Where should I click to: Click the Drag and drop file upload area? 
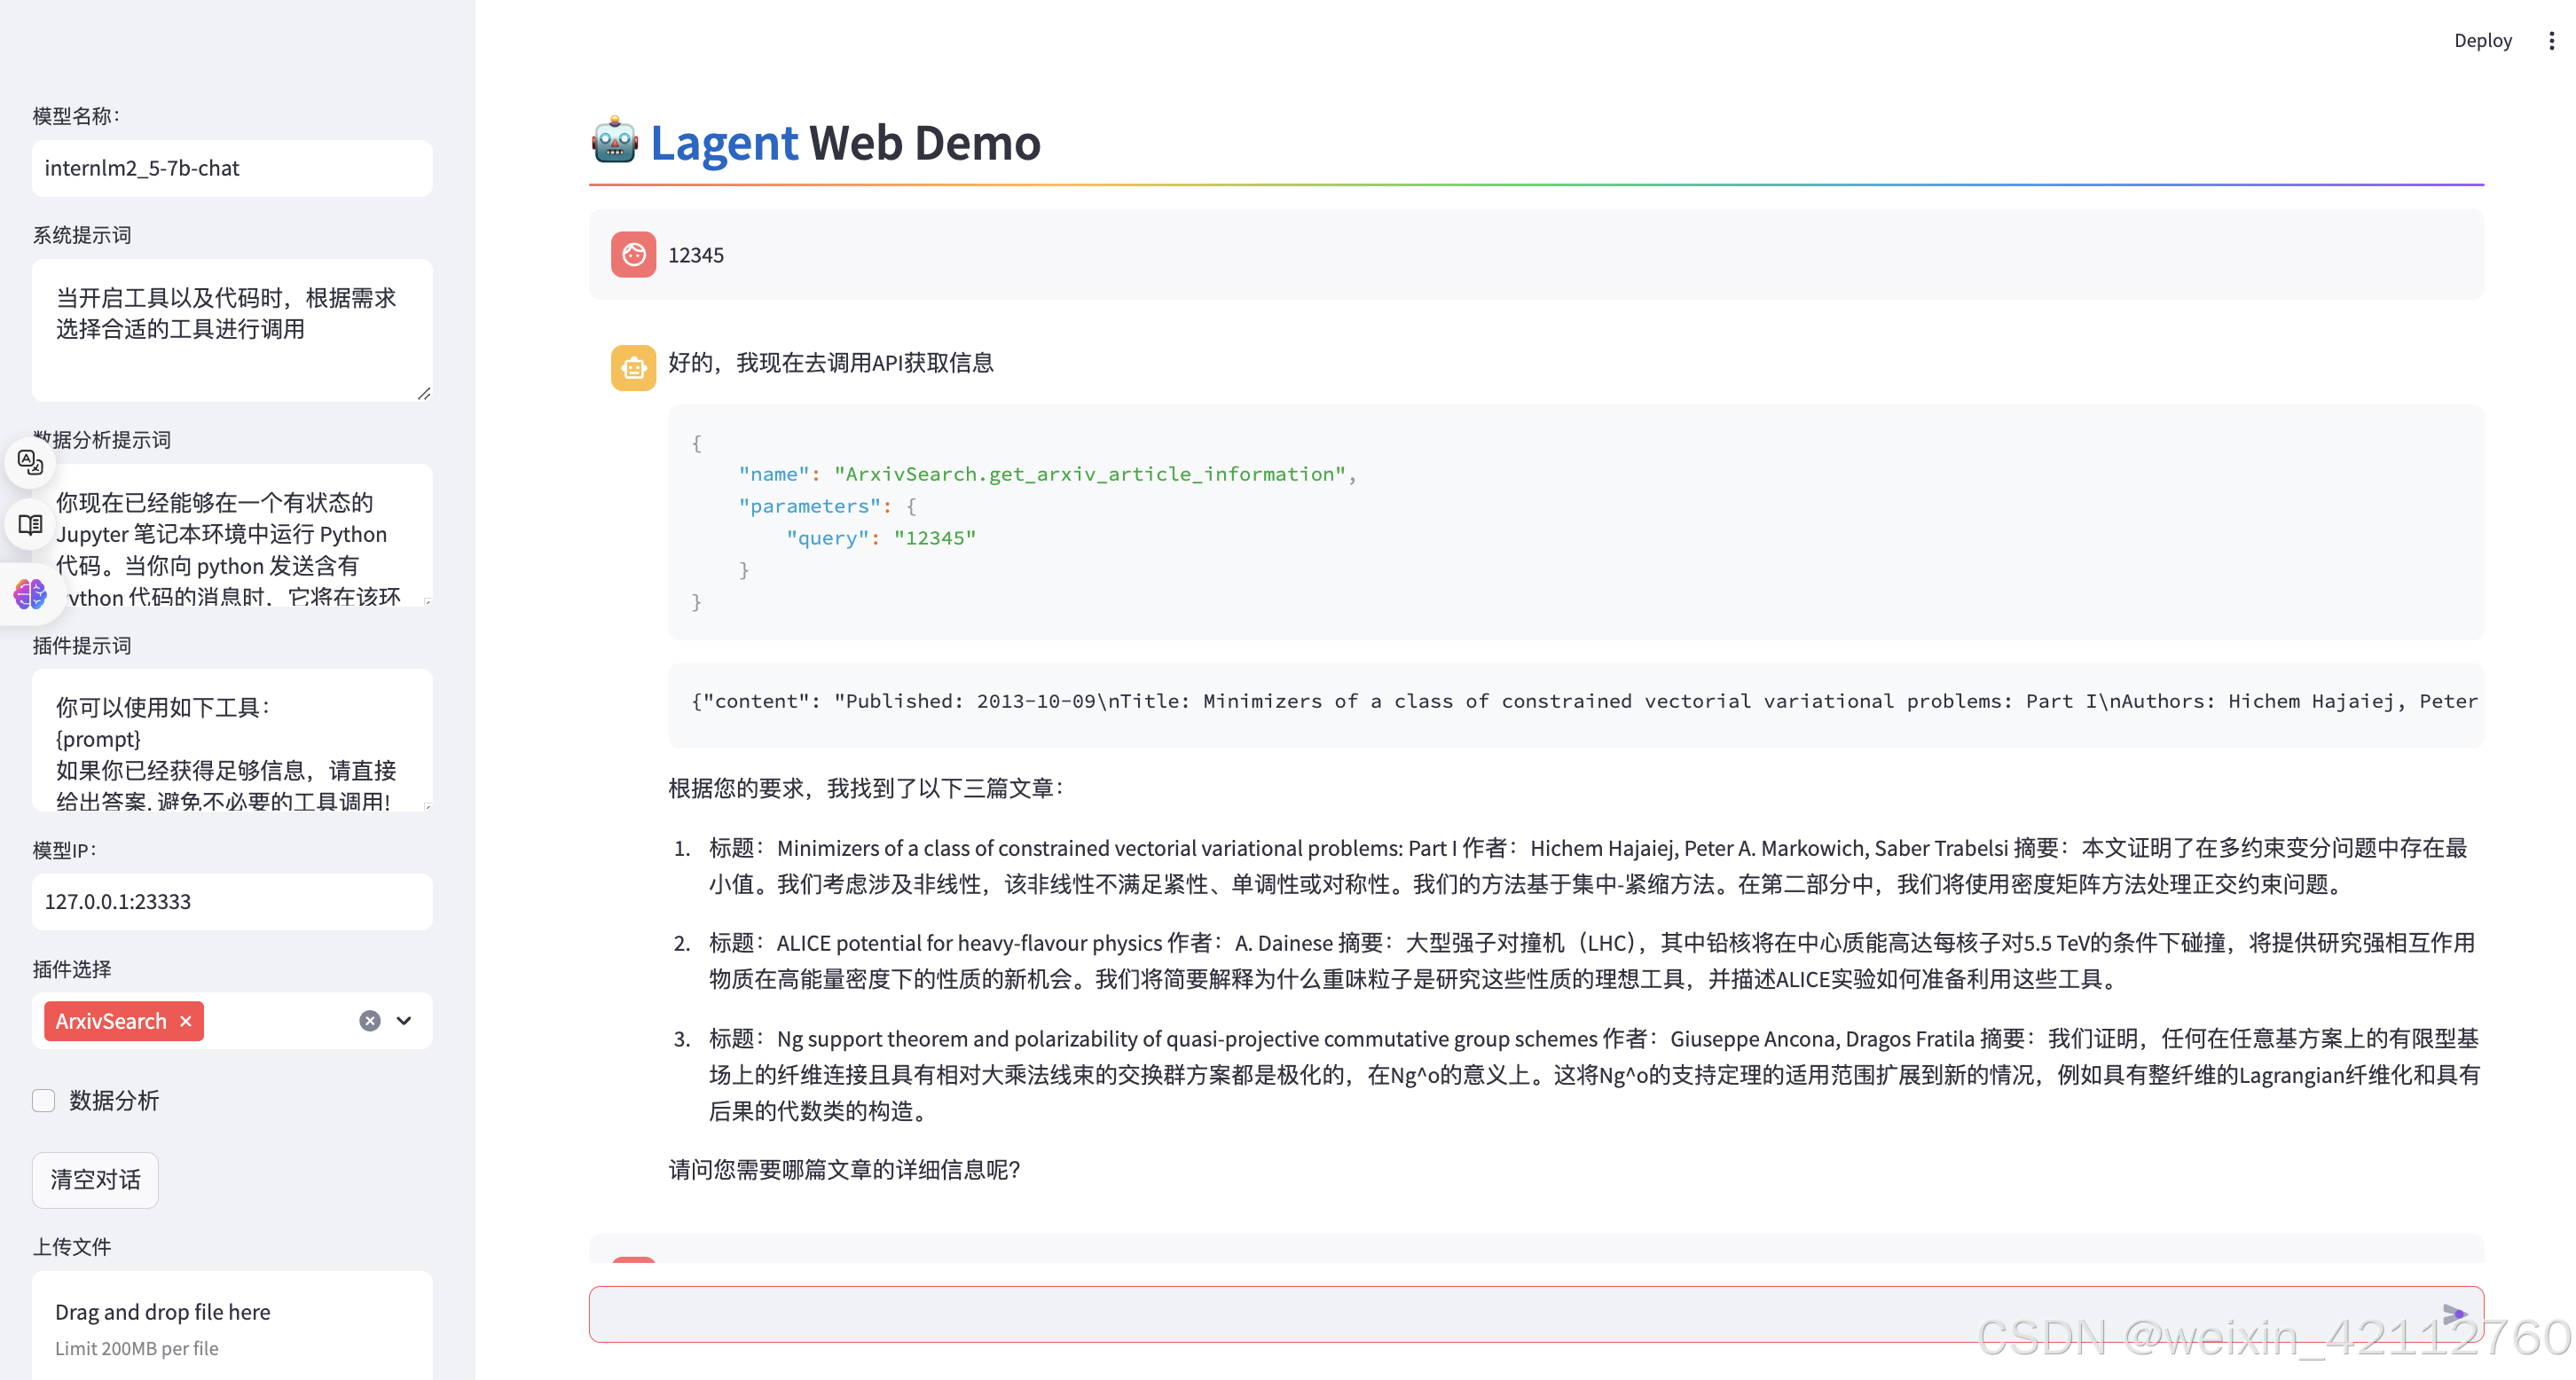[232, 1327]
